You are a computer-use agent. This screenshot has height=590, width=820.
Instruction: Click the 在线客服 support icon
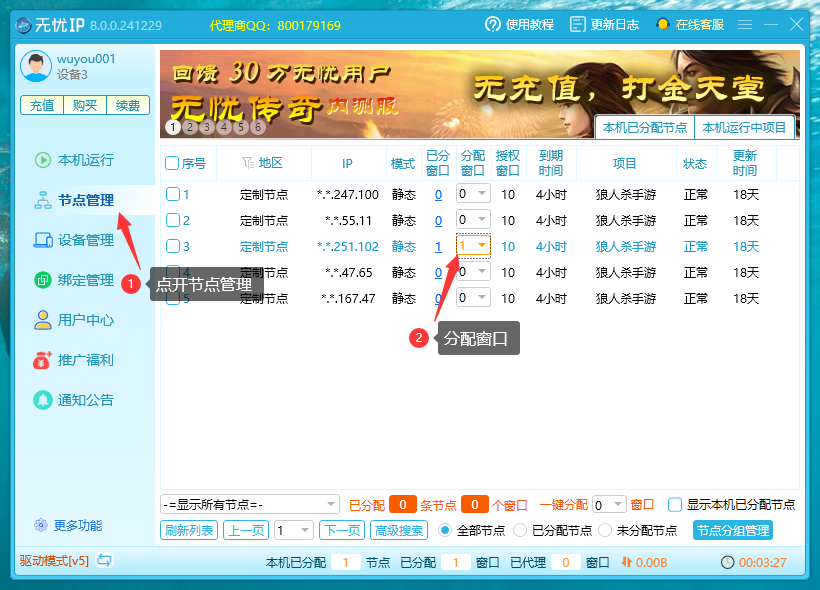tap(663, 25)
